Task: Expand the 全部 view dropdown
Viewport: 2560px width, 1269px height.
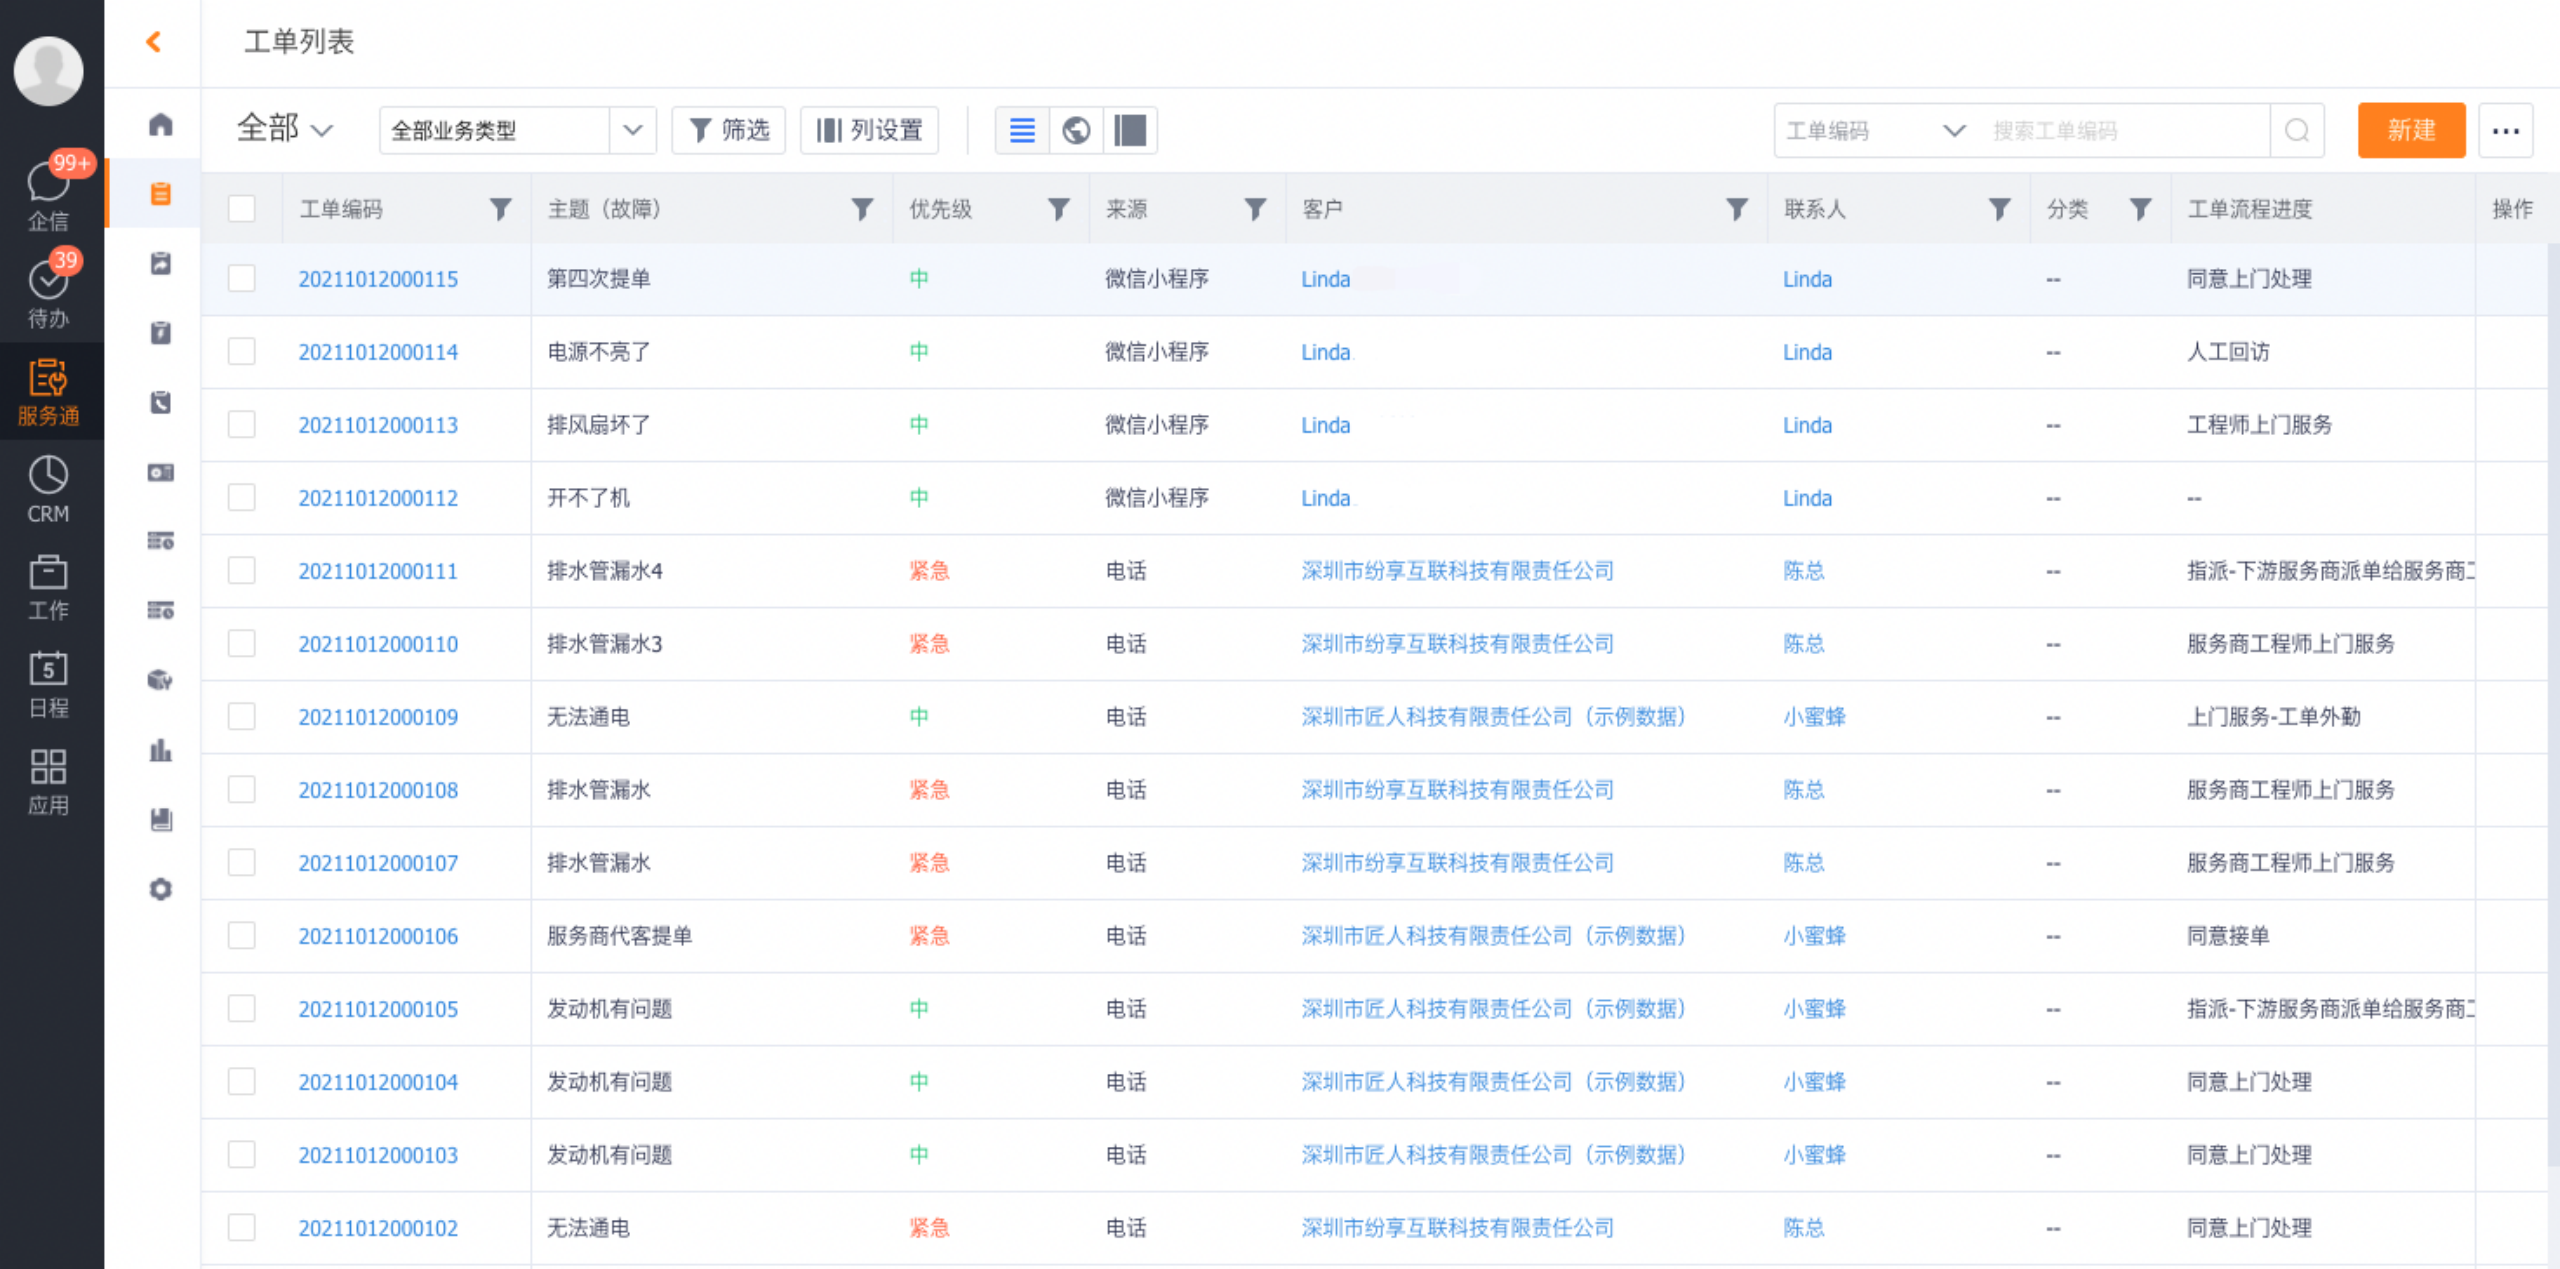Action: 285,129
